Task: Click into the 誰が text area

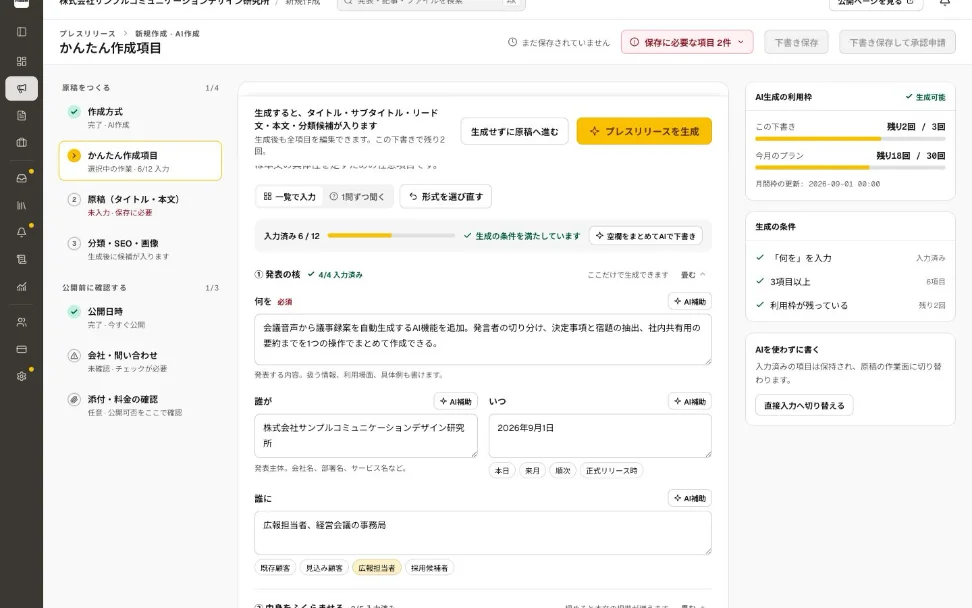Action: coord(366,436)
